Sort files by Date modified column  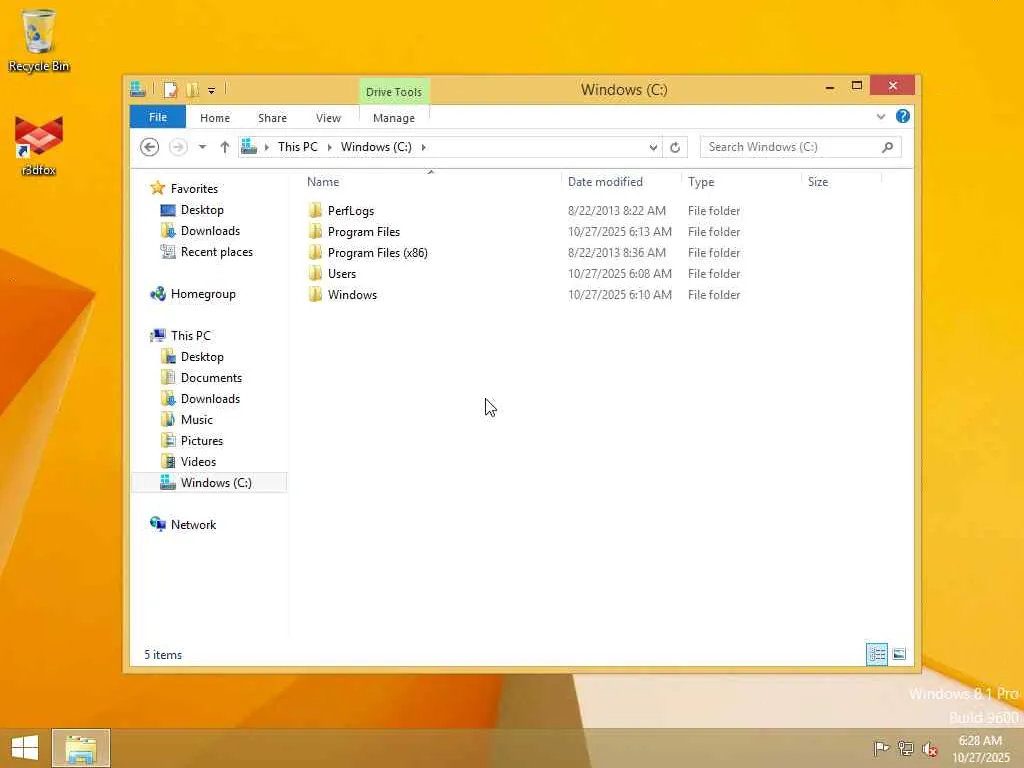tap(605, 182)
